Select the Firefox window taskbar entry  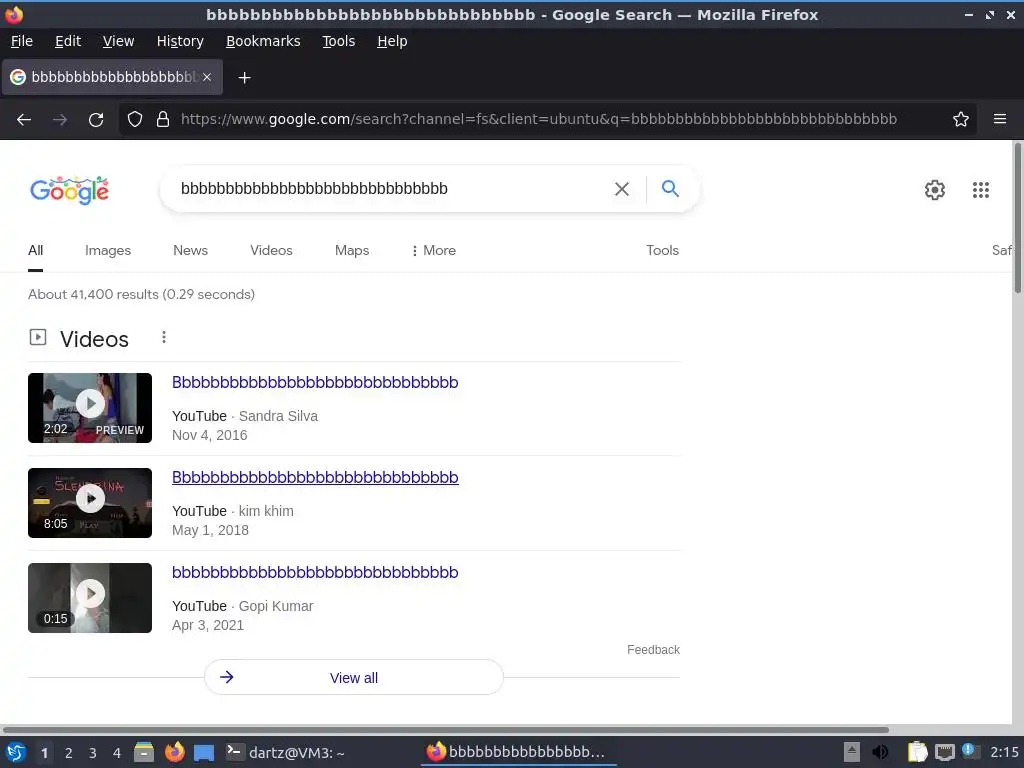point(519,752)
